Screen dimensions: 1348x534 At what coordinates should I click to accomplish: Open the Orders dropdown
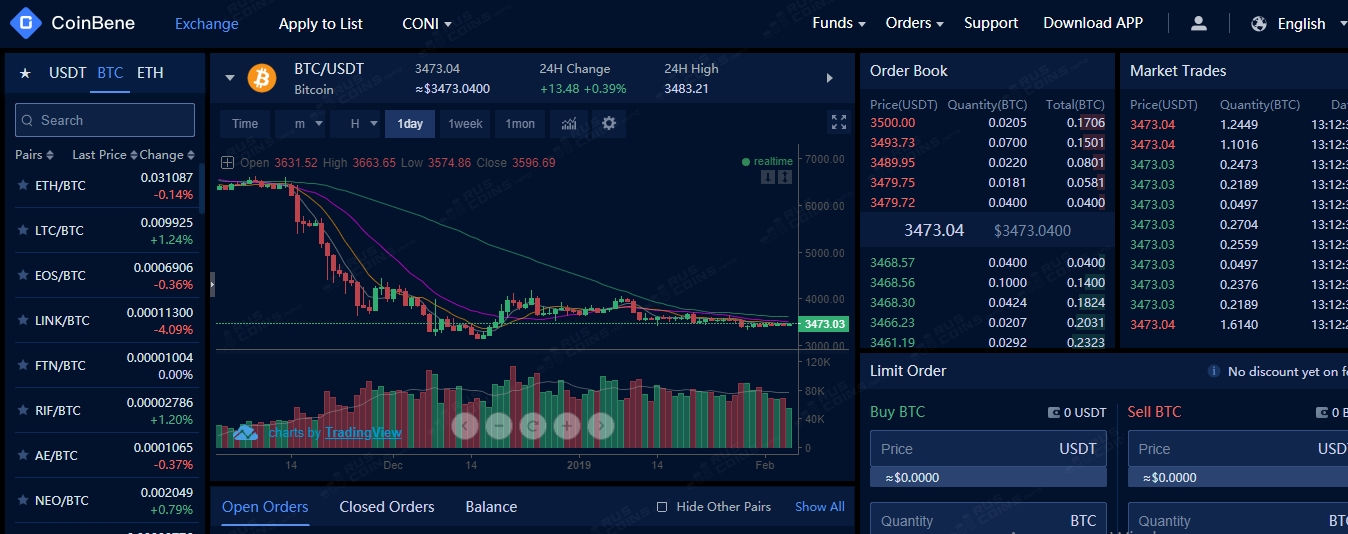[x=915, y=23]
